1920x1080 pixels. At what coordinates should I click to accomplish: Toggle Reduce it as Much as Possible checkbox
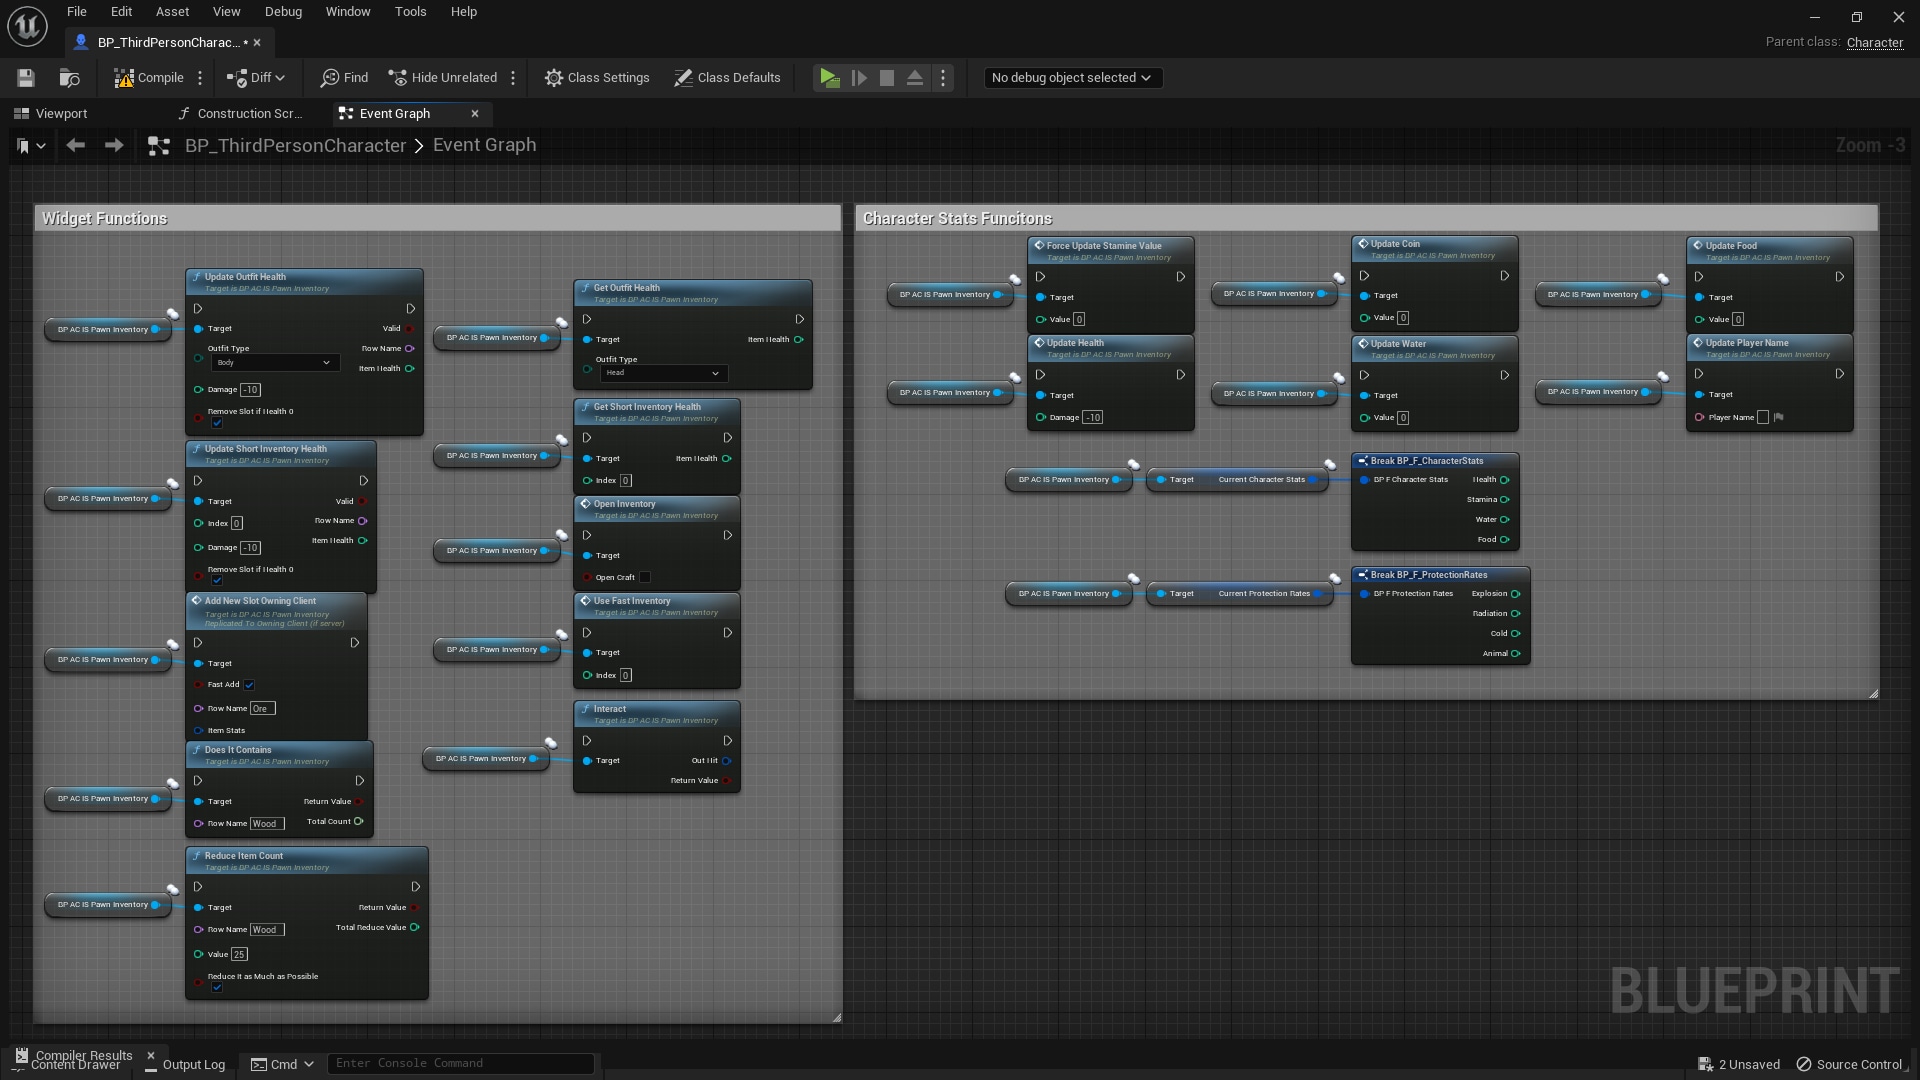(217, 987)
